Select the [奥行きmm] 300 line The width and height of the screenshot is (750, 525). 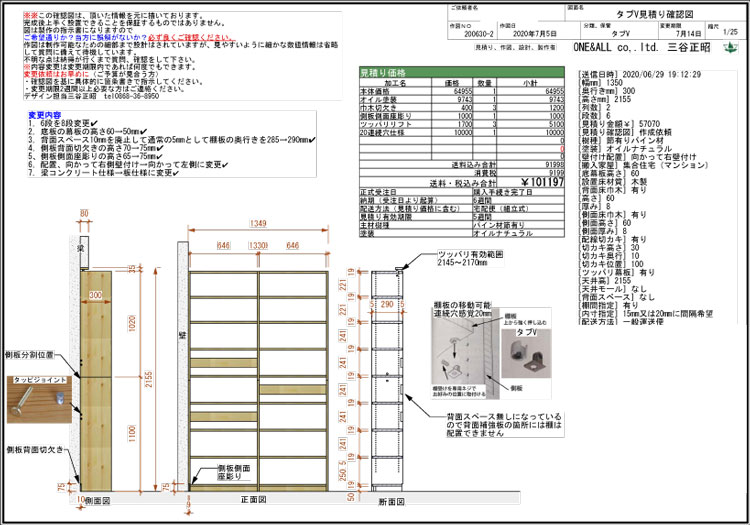click(x=607, y=91)
